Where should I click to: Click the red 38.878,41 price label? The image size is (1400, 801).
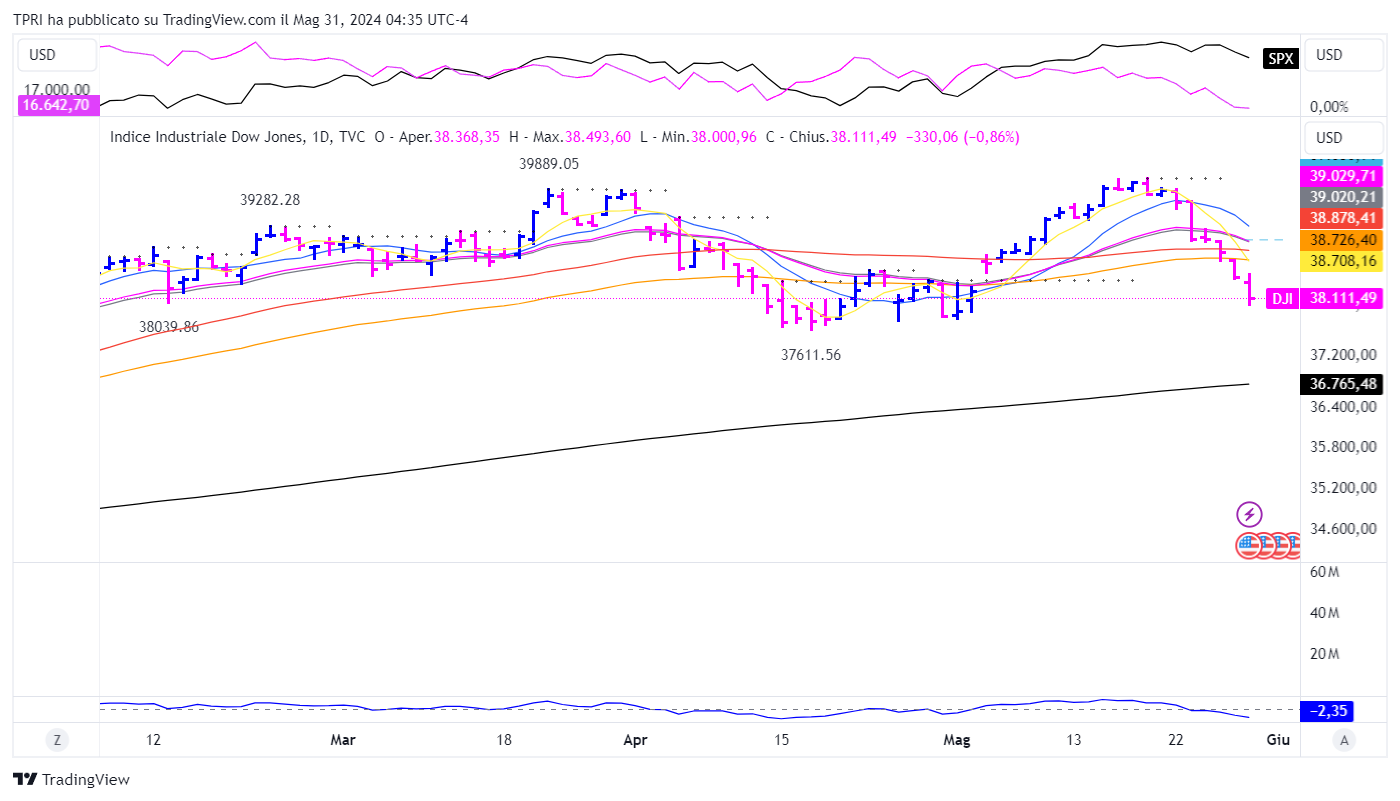coord(1342,218)
